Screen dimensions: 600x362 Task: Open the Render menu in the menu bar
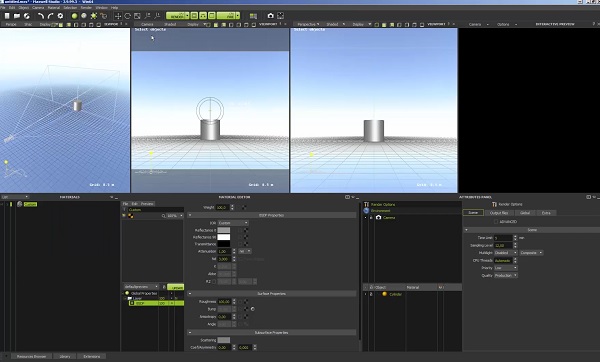point(86,8)
